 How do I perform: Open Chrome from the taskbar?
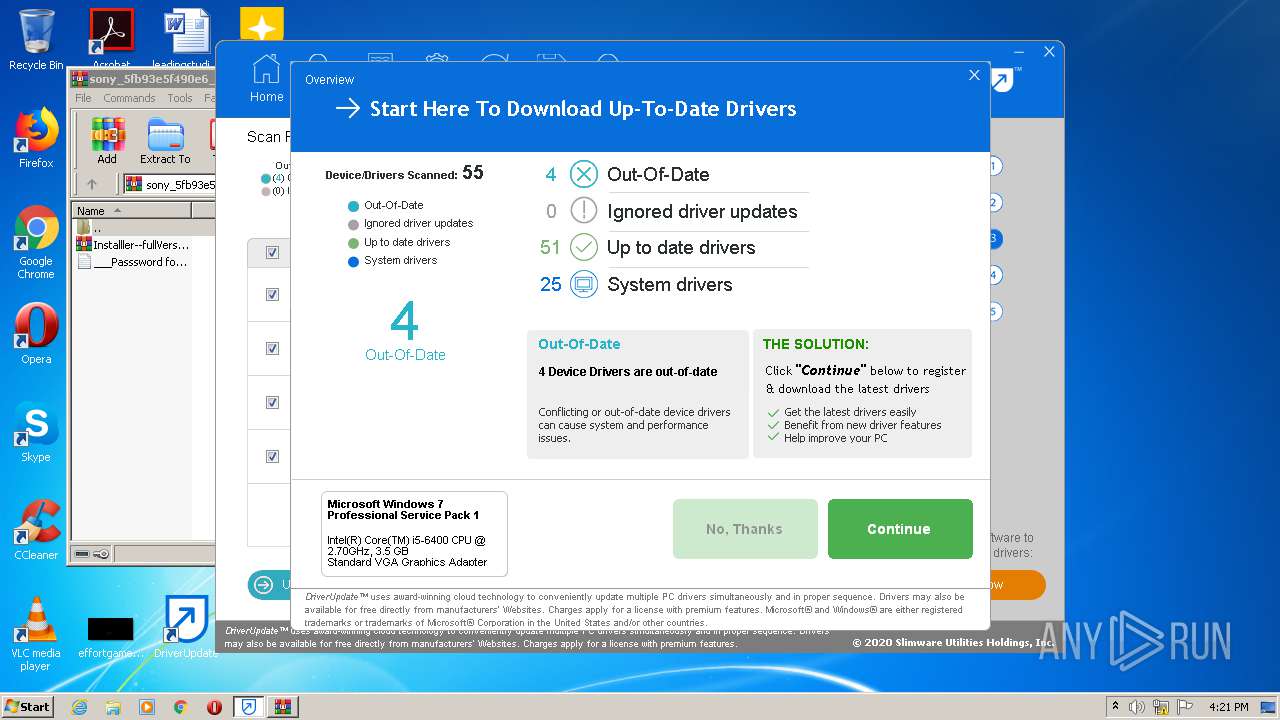[x=181, y=706]
